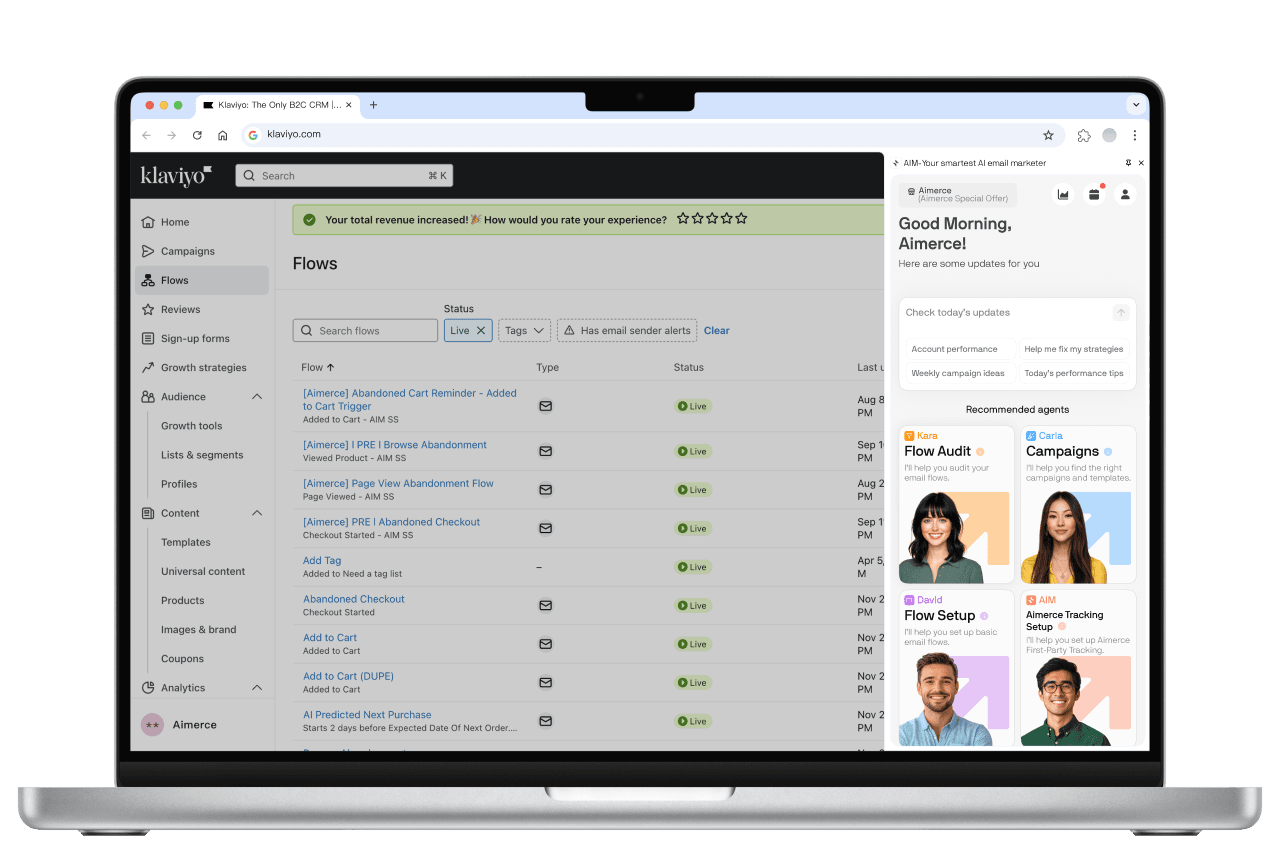Click email icon in AI Predicted Next Purchase row
Viewport: 1280px width, 844px height.
[x=546, y=721]
